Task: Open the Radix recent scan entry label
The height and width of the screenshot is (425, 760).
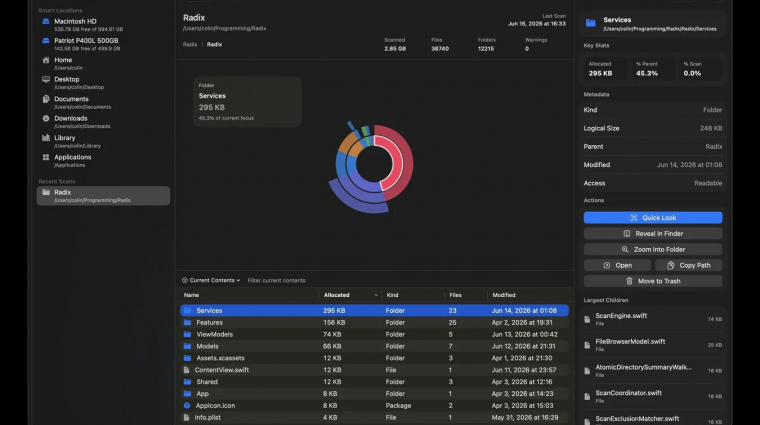Action: 63,192
